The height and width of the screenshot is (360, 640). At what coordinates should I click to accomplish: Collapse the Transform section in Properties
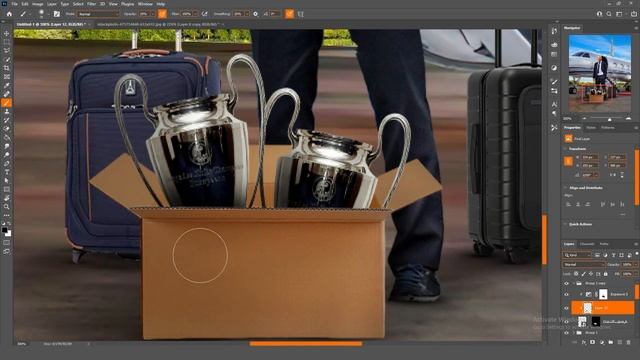566,149
